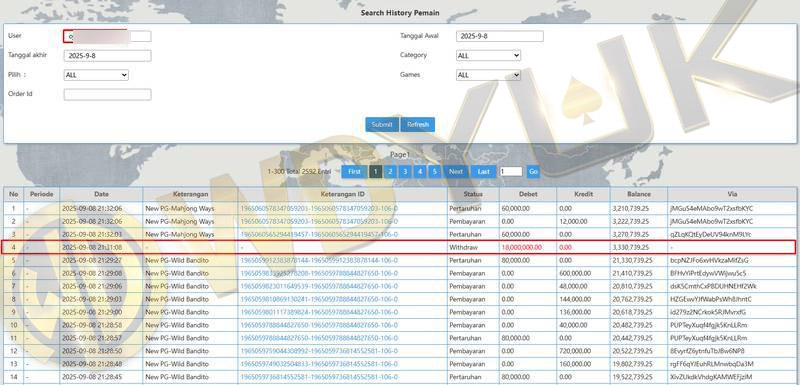Viewport: 800px width, 385px height.
Task: Select page 2 in pagination
Action: (390, 172)
